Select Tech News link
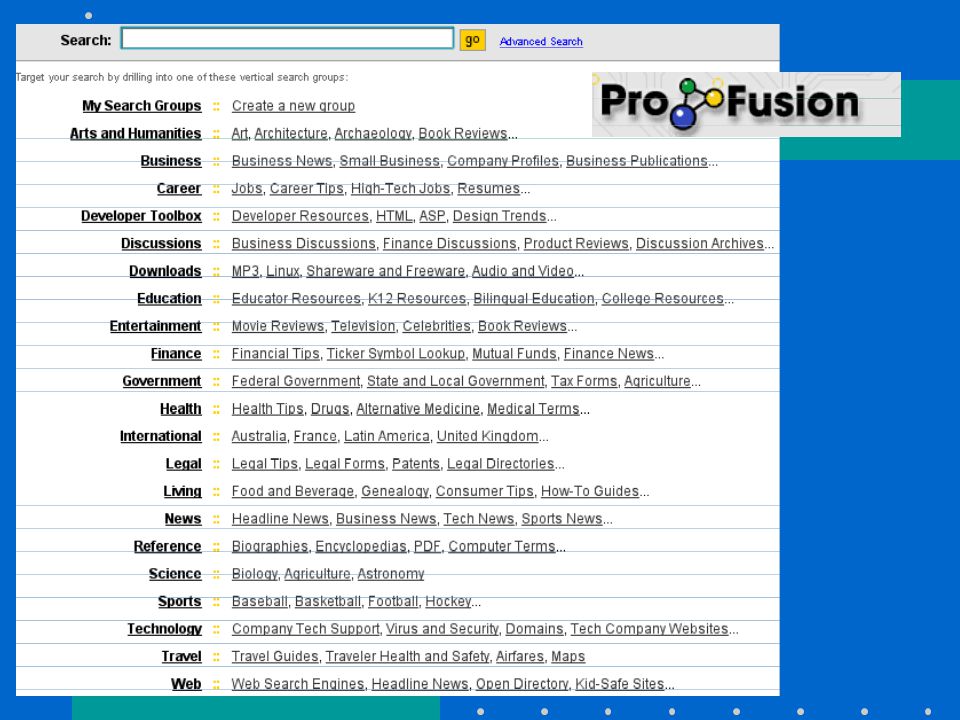Viewport: 960px width, 720px height. point(479,519)
